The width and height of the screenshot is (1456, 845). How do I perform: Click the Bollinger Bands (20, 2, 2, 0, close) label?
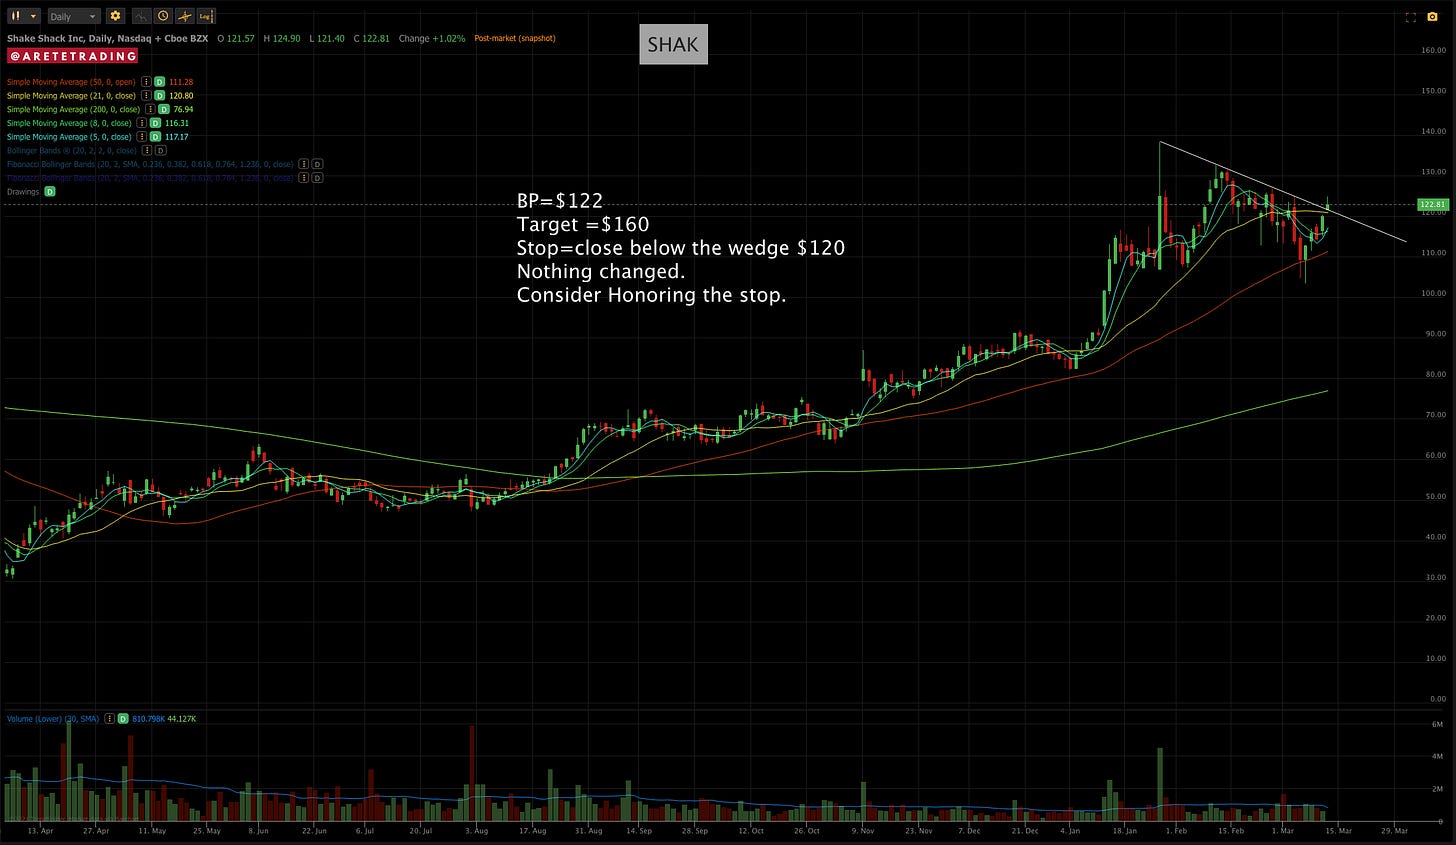72,150
